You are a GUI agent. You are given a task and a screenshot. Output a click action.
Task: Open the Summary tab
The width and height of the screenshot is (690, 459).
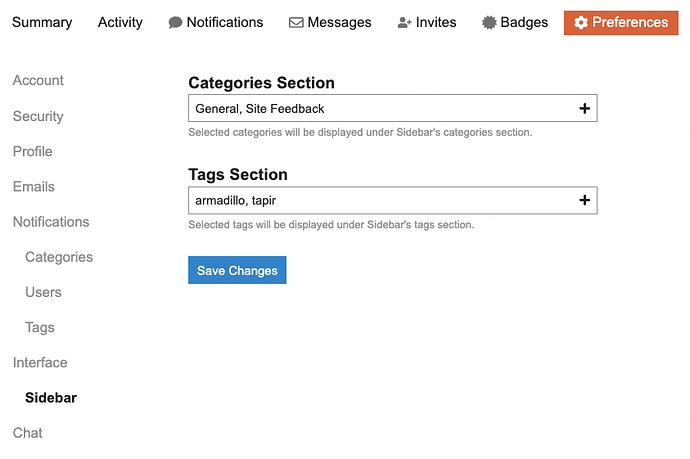(x=42, y=22)
